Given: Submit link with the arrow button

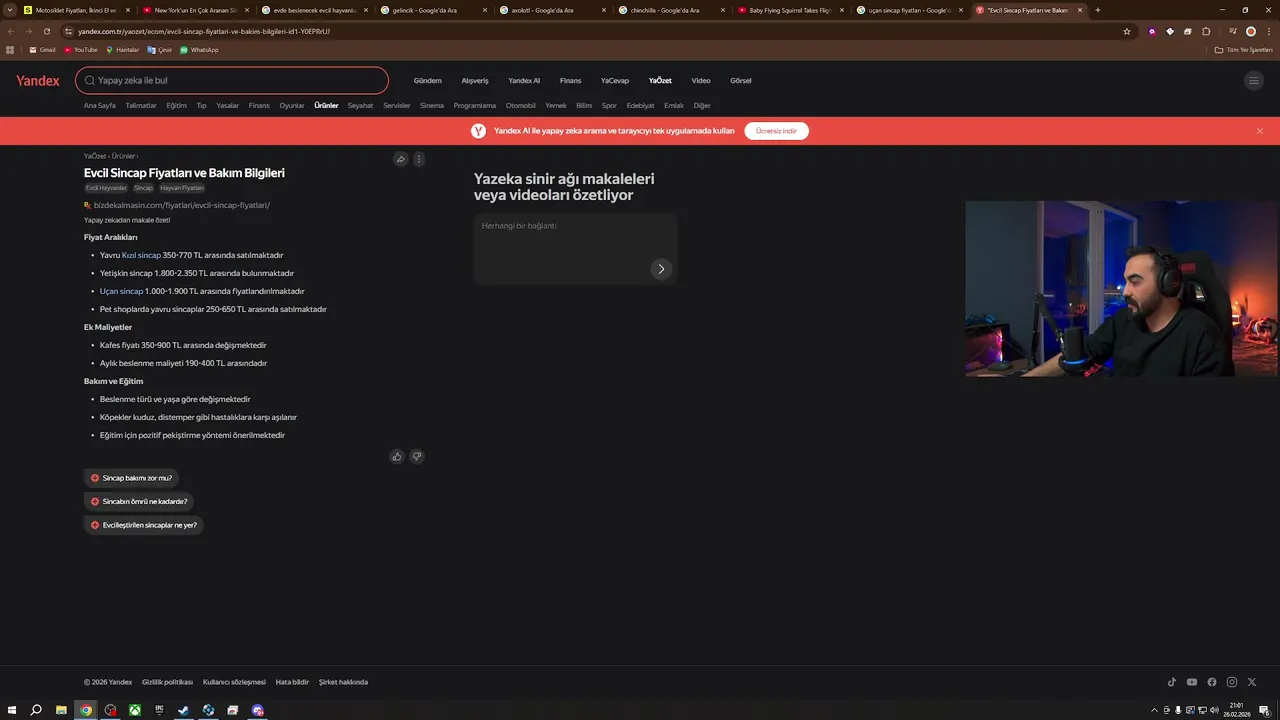Looking at the screenshot, I should pyautogui.click(x=661, y=268).
